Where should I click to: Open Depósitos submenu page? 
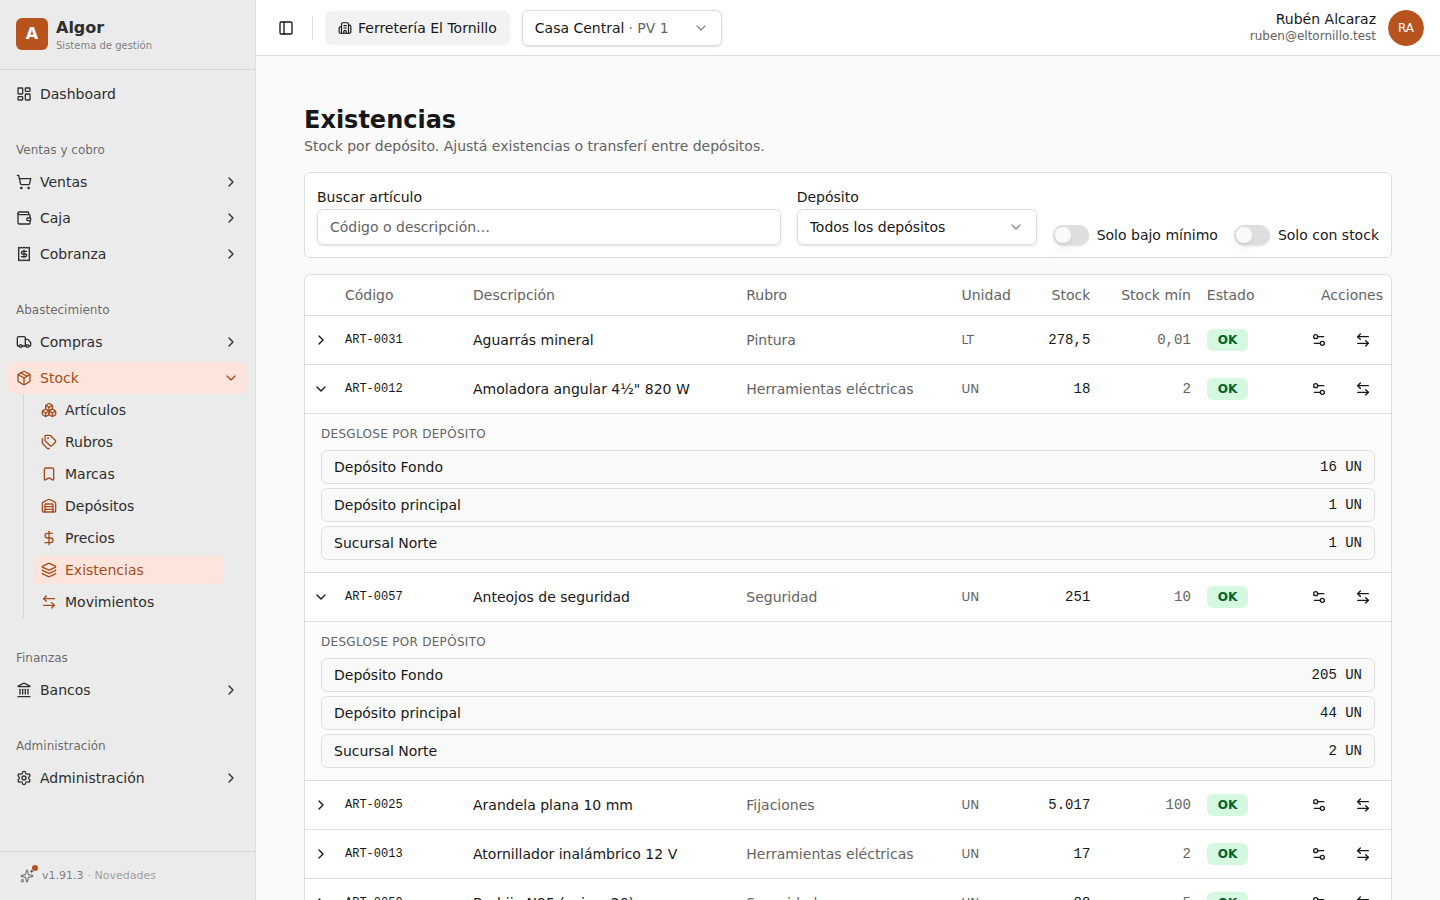128,506
